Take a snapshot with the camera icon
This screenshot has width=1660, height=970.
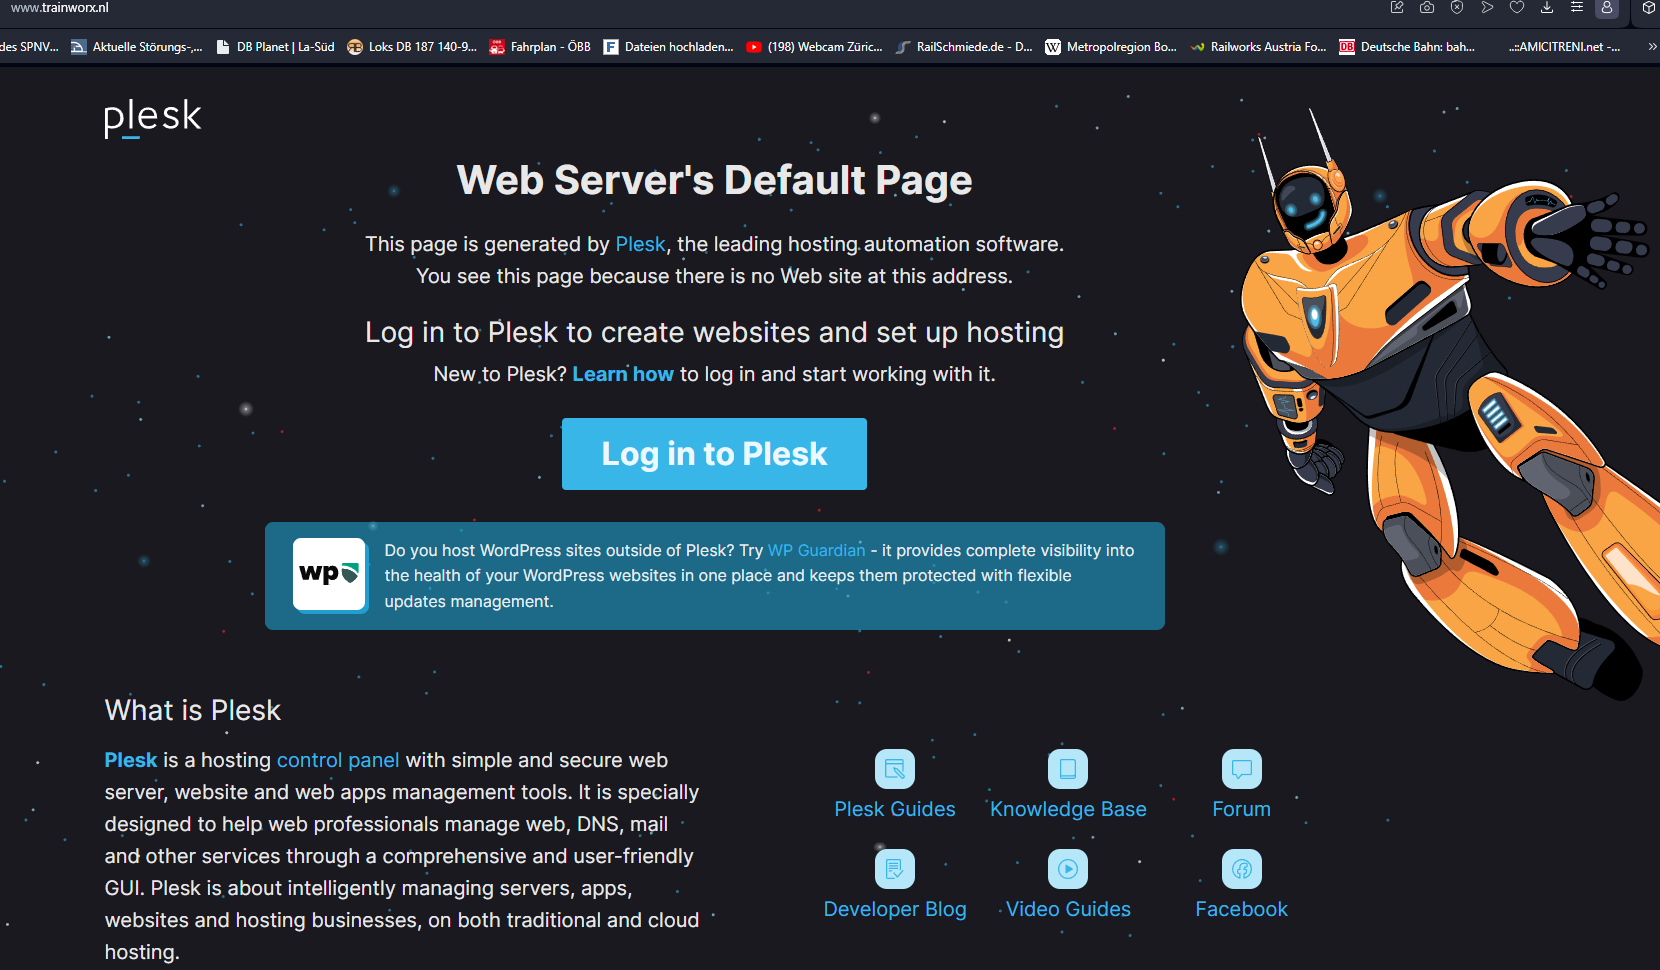pyautogui.click(x=1427, y=7)
